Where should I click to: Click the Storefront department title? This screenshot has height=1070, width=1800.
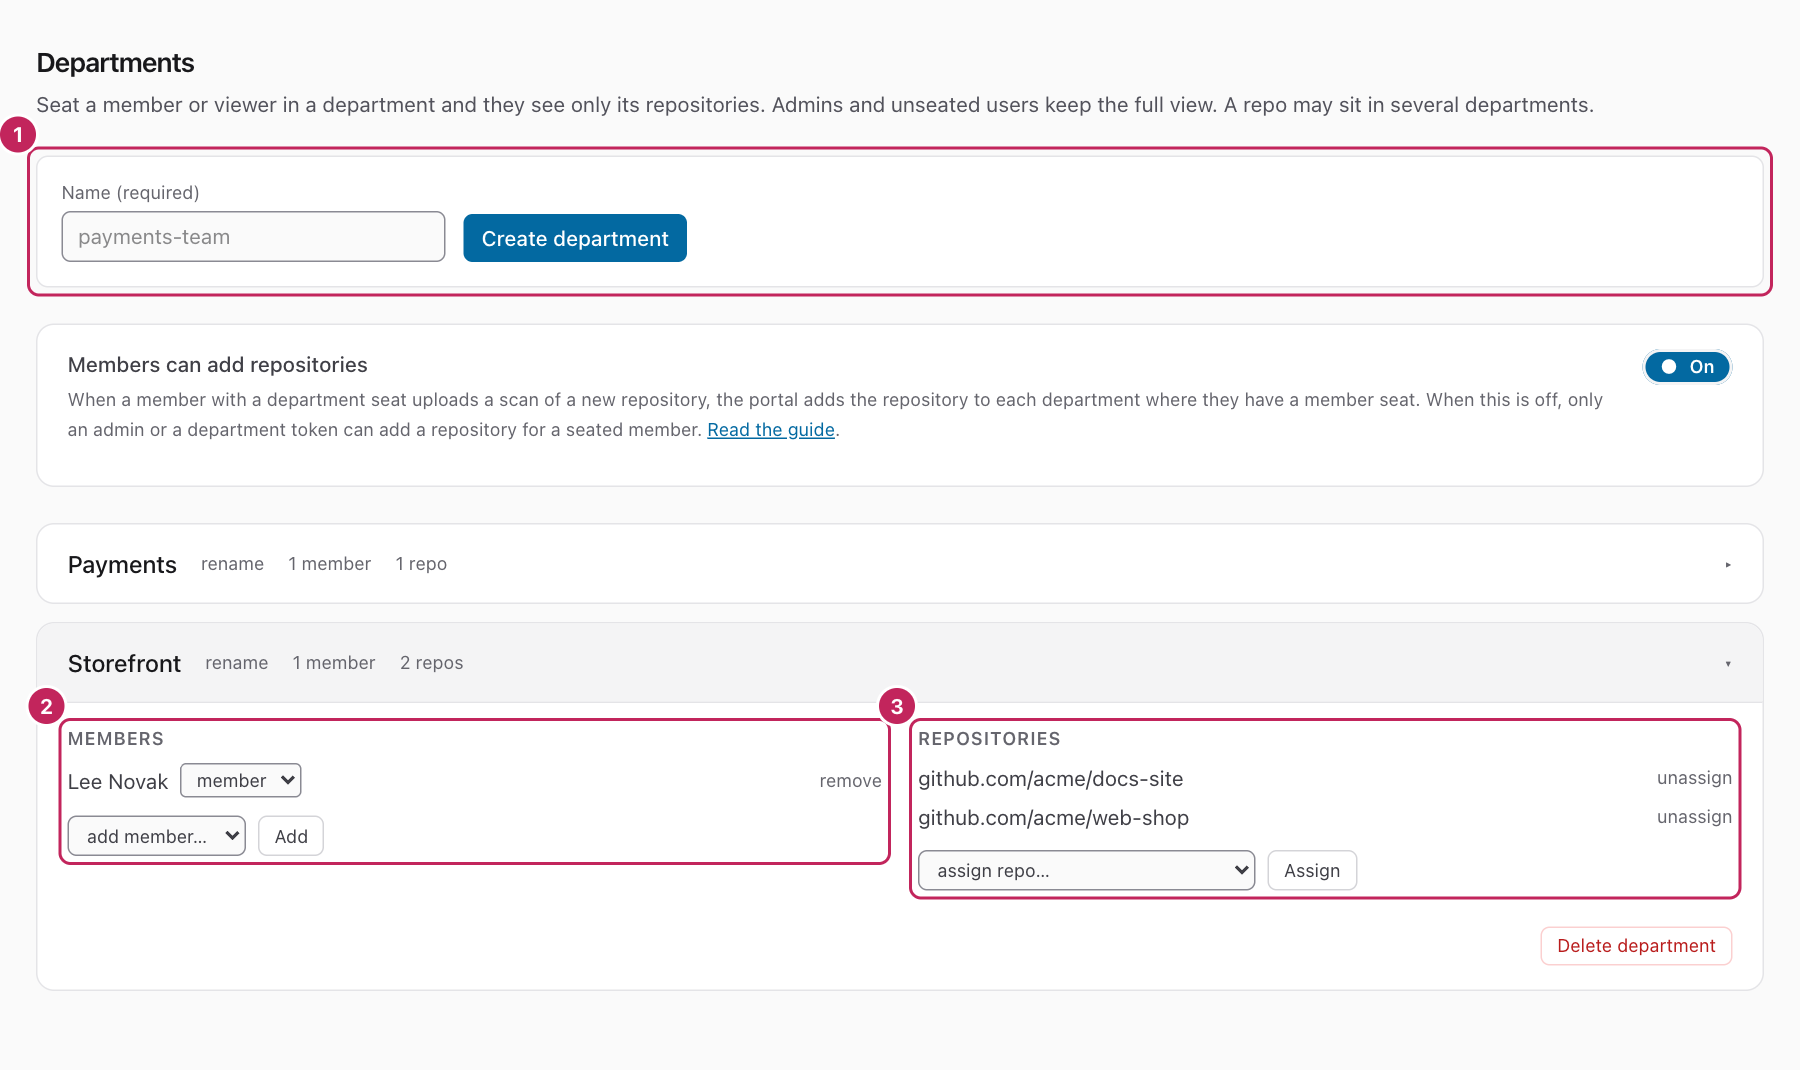coord(124,664)
